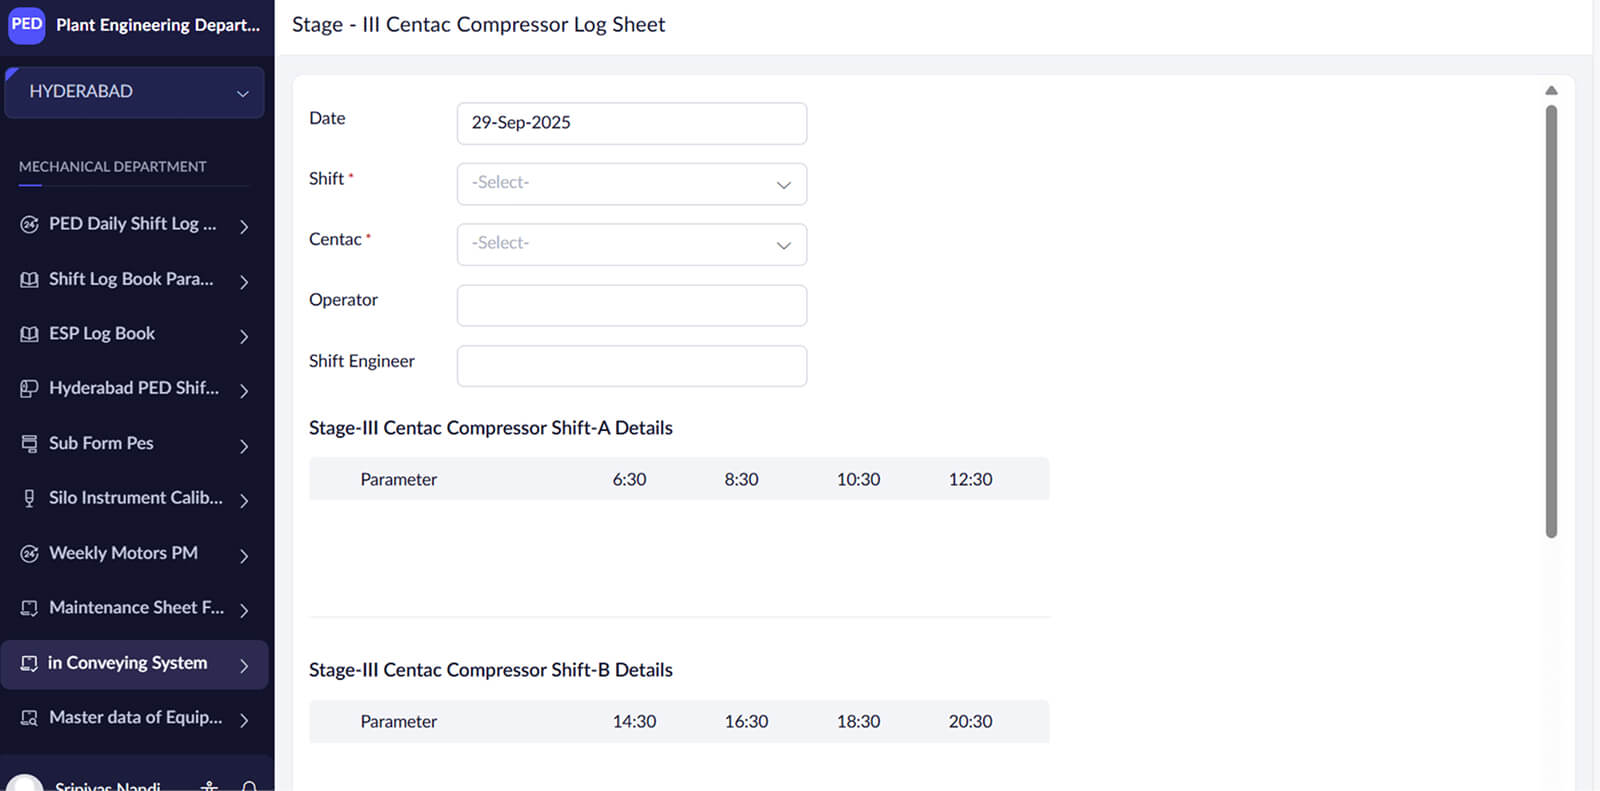Viewport: 1600px width, 791px height.
Task: Click the Silo Instrument Calib icon
Action: [29, 498]
